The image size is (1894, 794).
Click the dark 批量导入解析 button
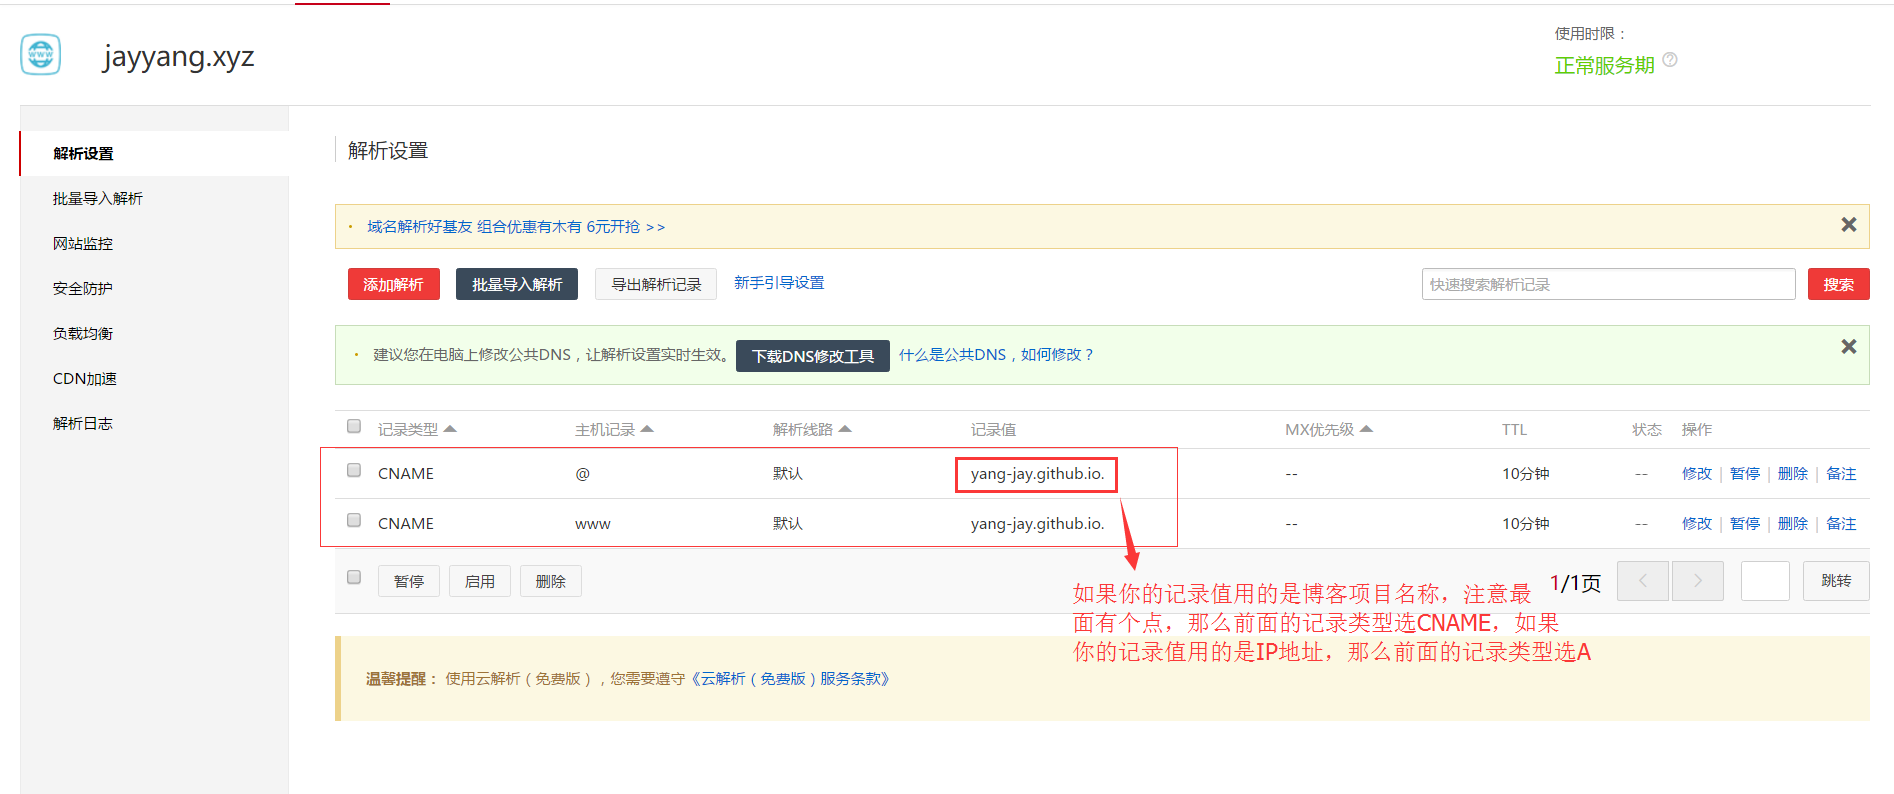517,284
